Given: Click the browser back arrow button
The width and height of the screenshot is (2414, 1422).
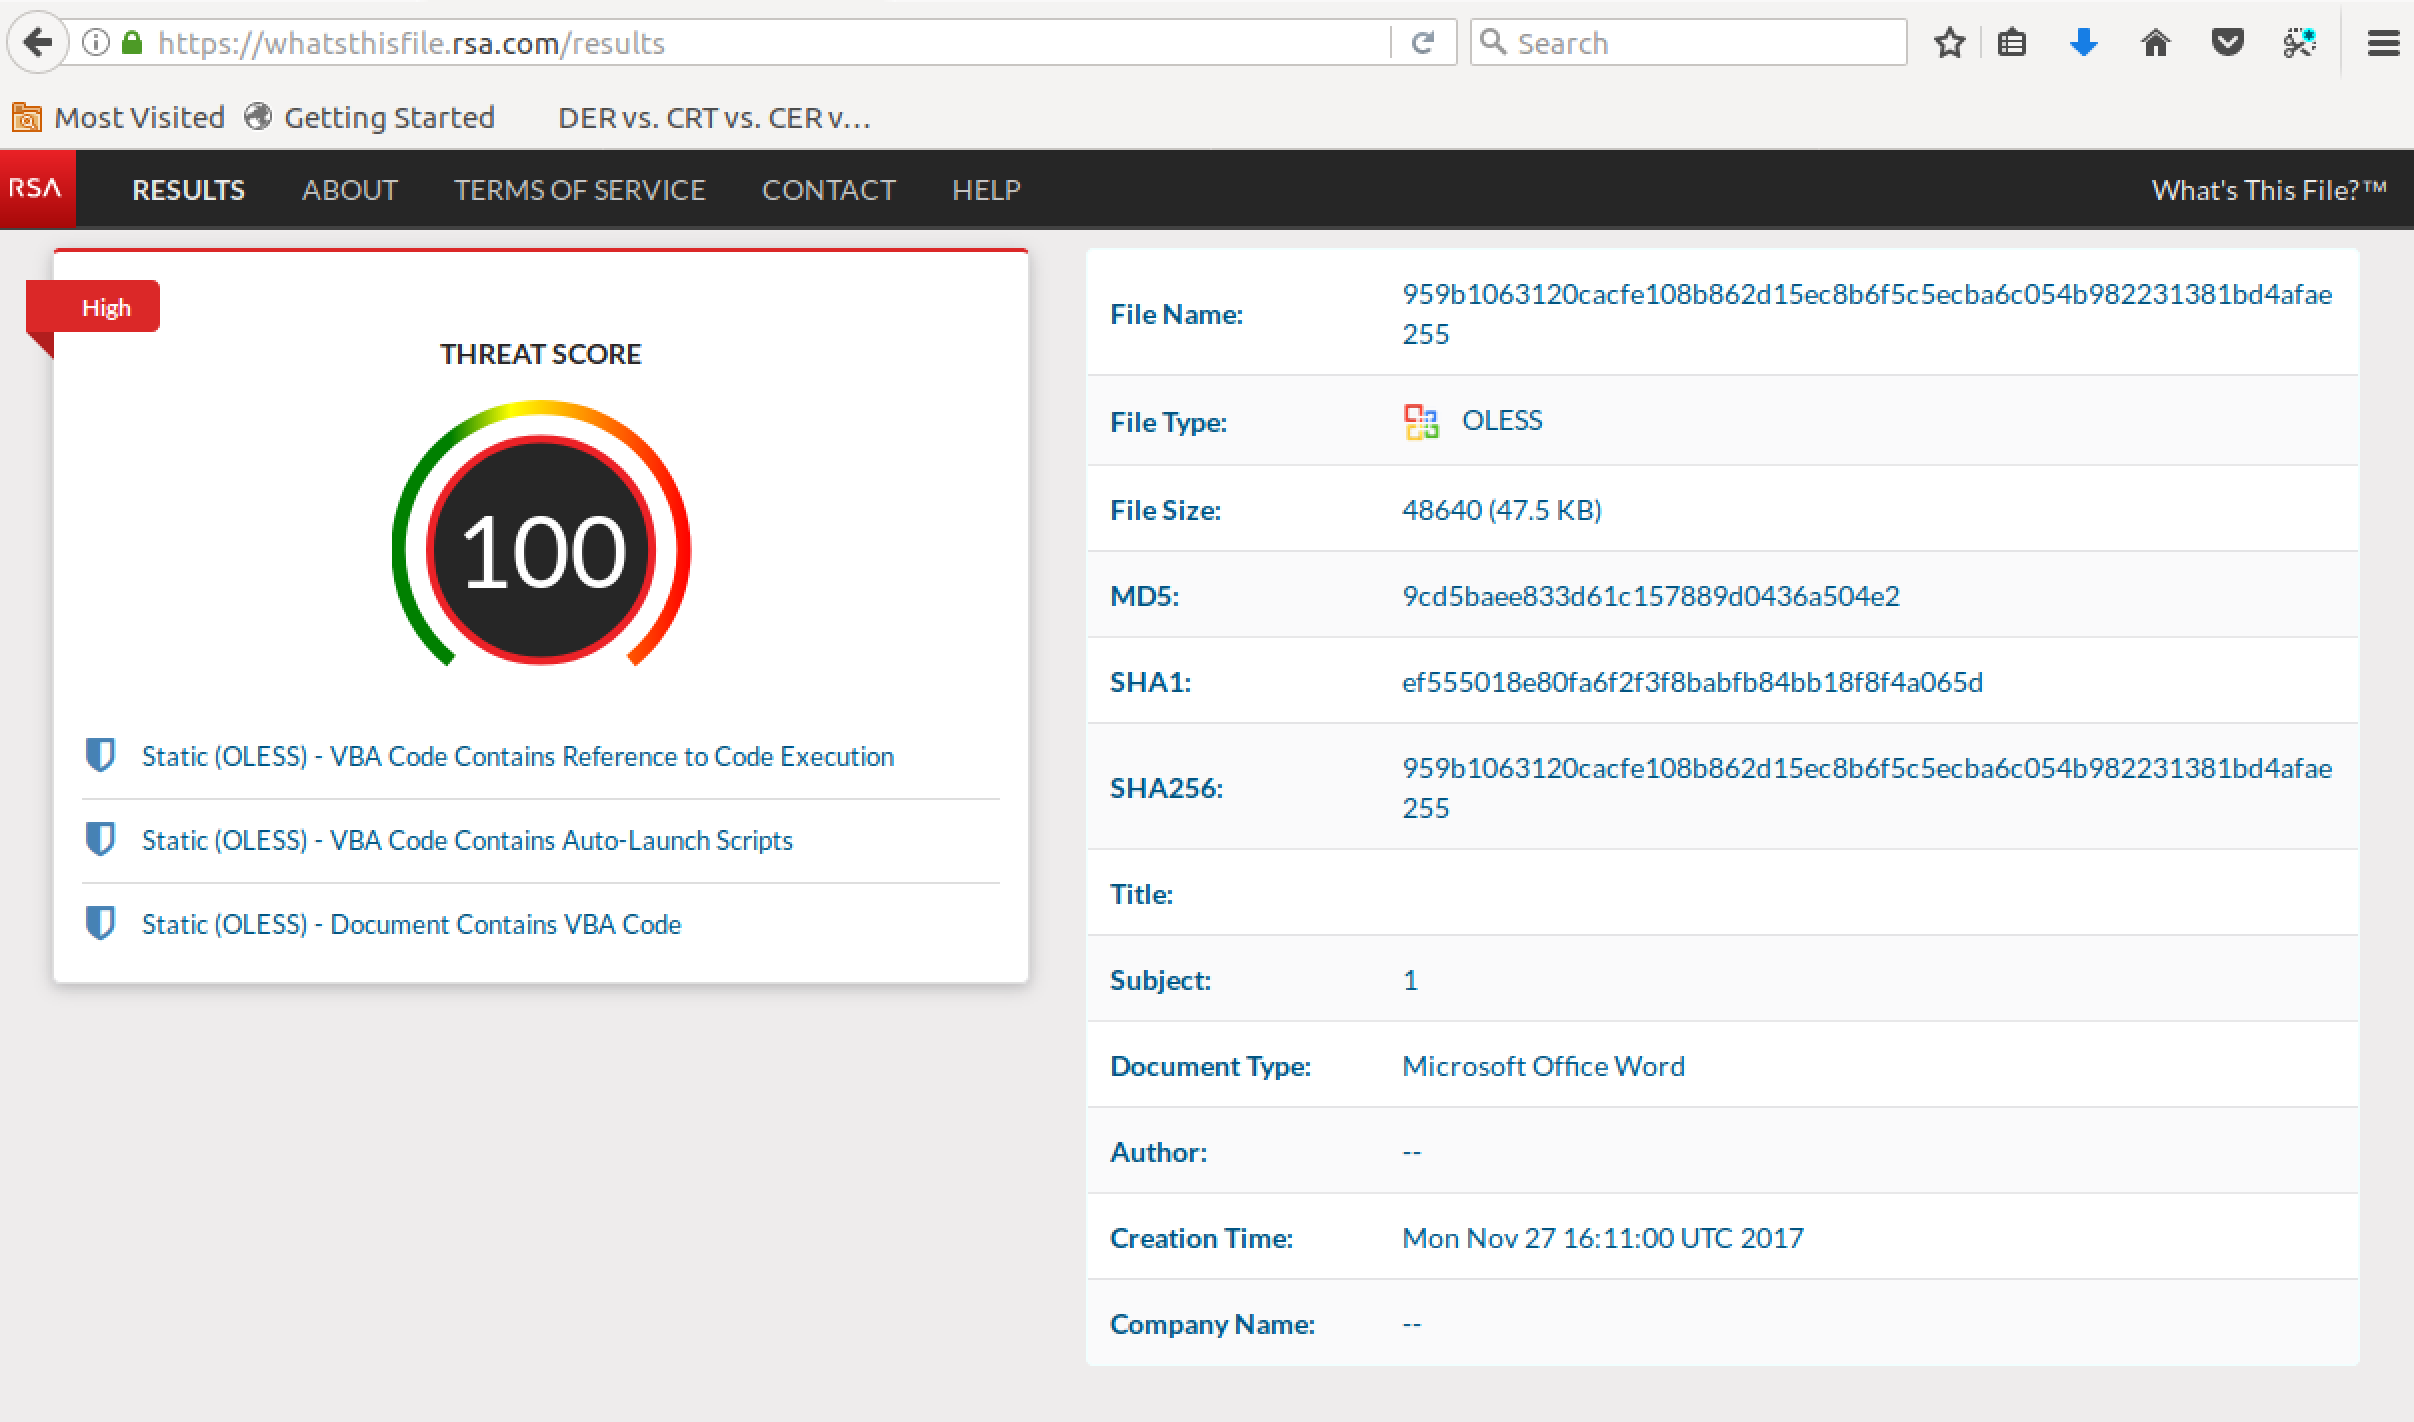Looking at the screenshot, I should pyautogui.click(x=37, y=43).
